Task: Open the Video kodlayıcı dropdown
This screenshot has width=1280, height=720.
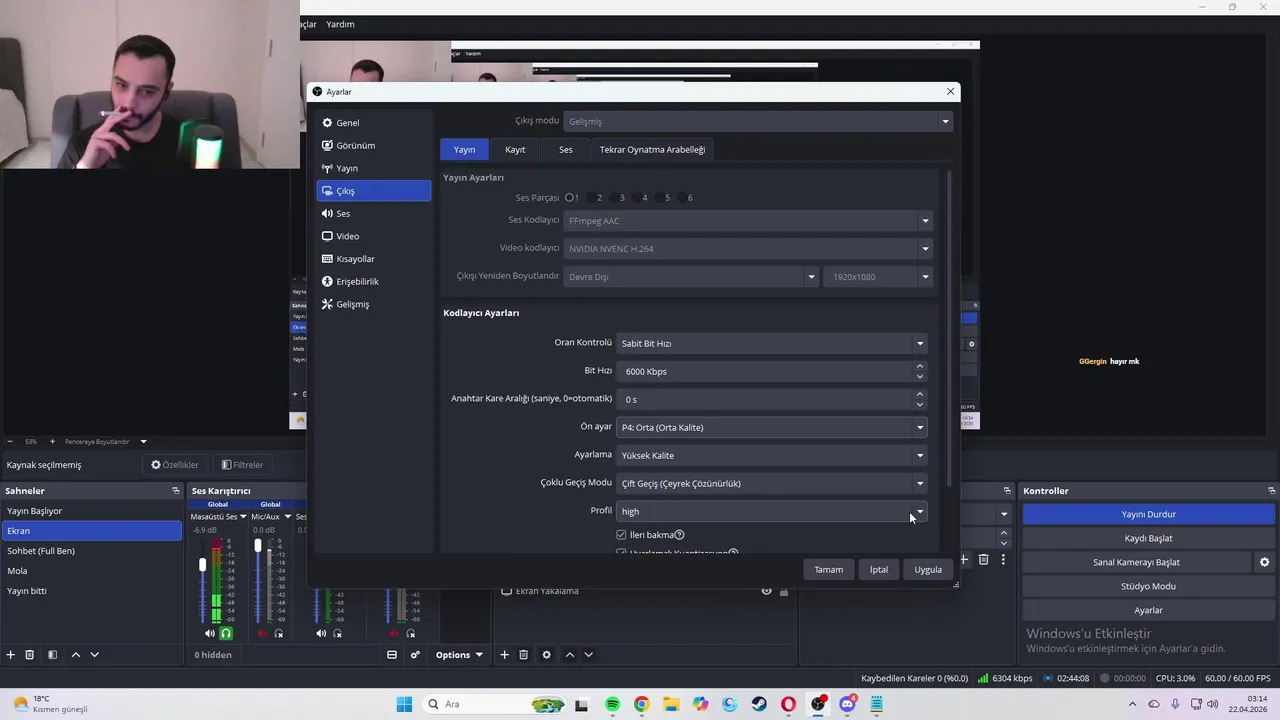Action: click(x=748, y=248)
